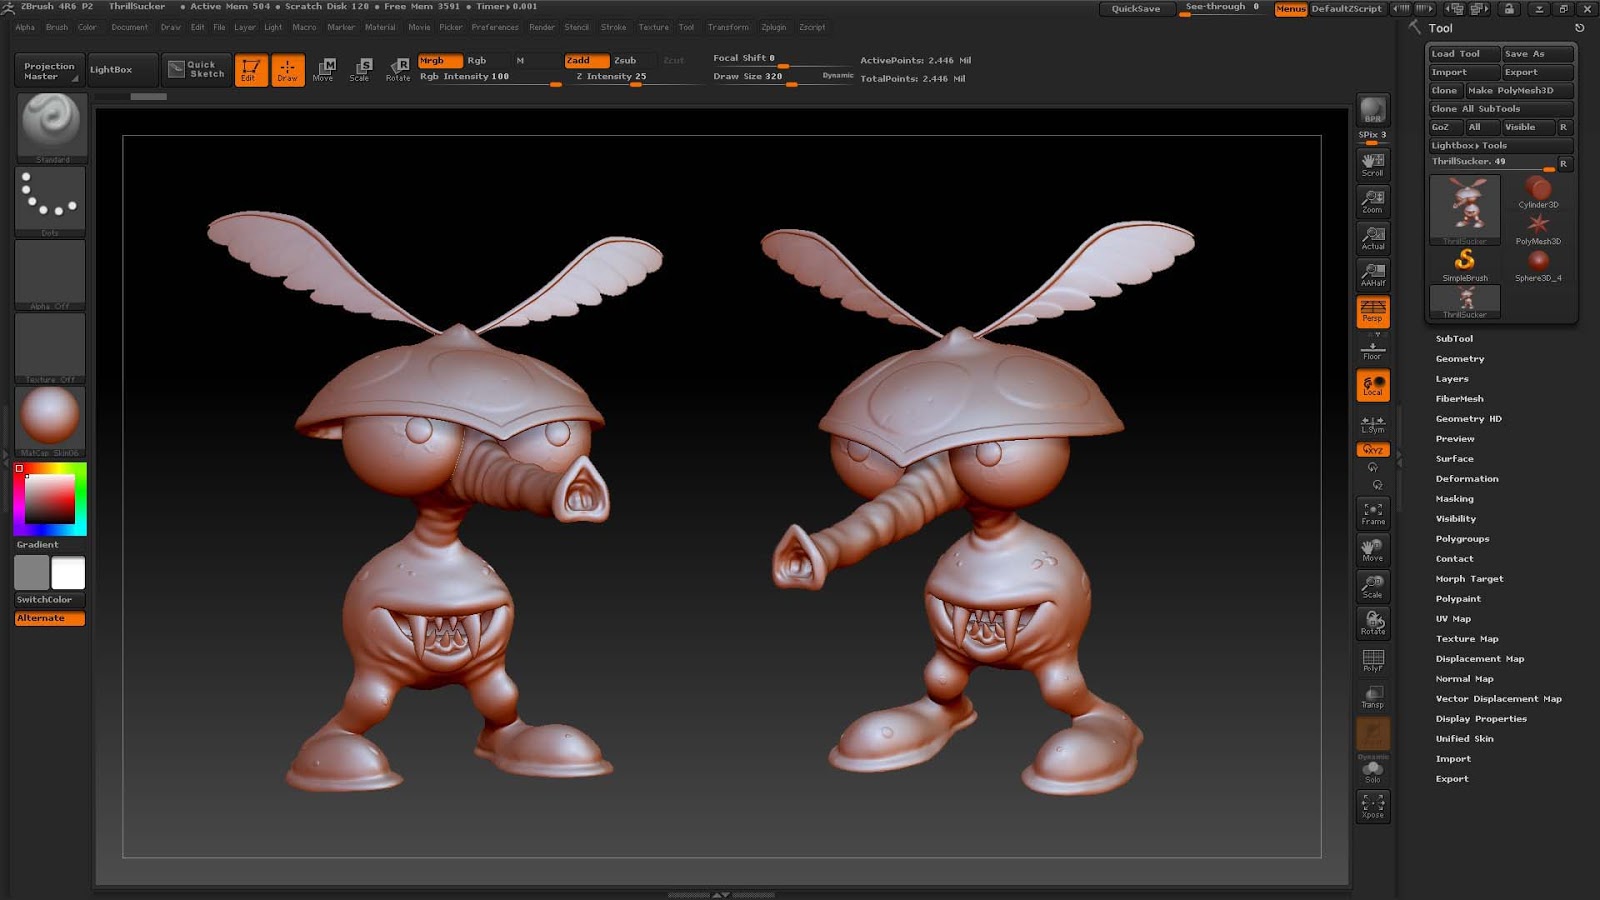
Task: Toggle Persp perspective mode
Action: [x=1373, y=311]
